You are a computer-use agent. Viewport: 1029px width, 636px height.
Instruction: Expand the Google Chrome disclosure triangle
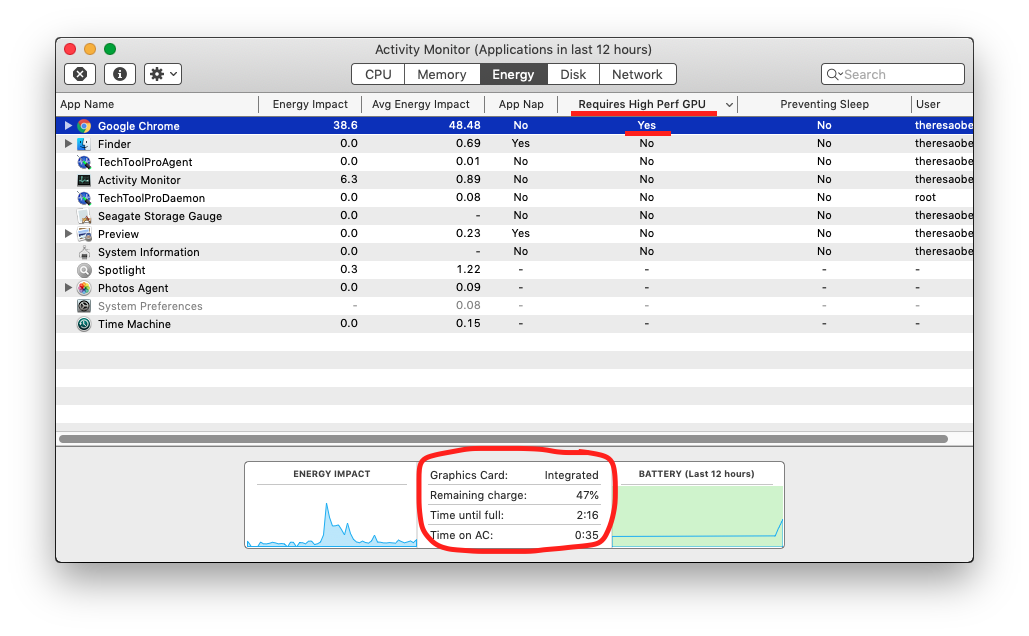tap(68, 125)
